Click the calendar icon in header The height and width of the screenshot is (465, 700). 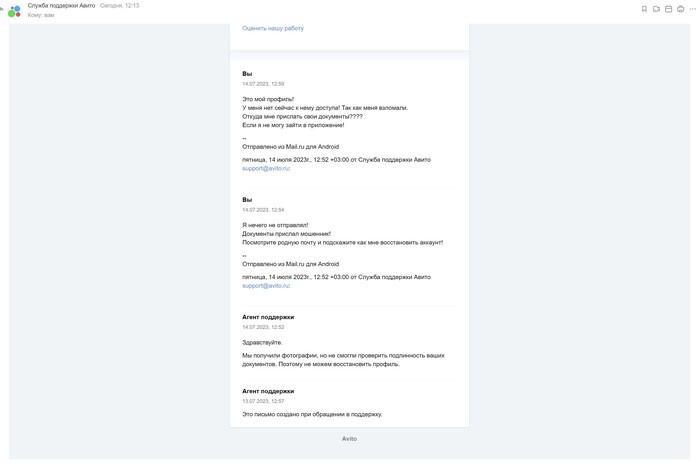tap(669, 9)
